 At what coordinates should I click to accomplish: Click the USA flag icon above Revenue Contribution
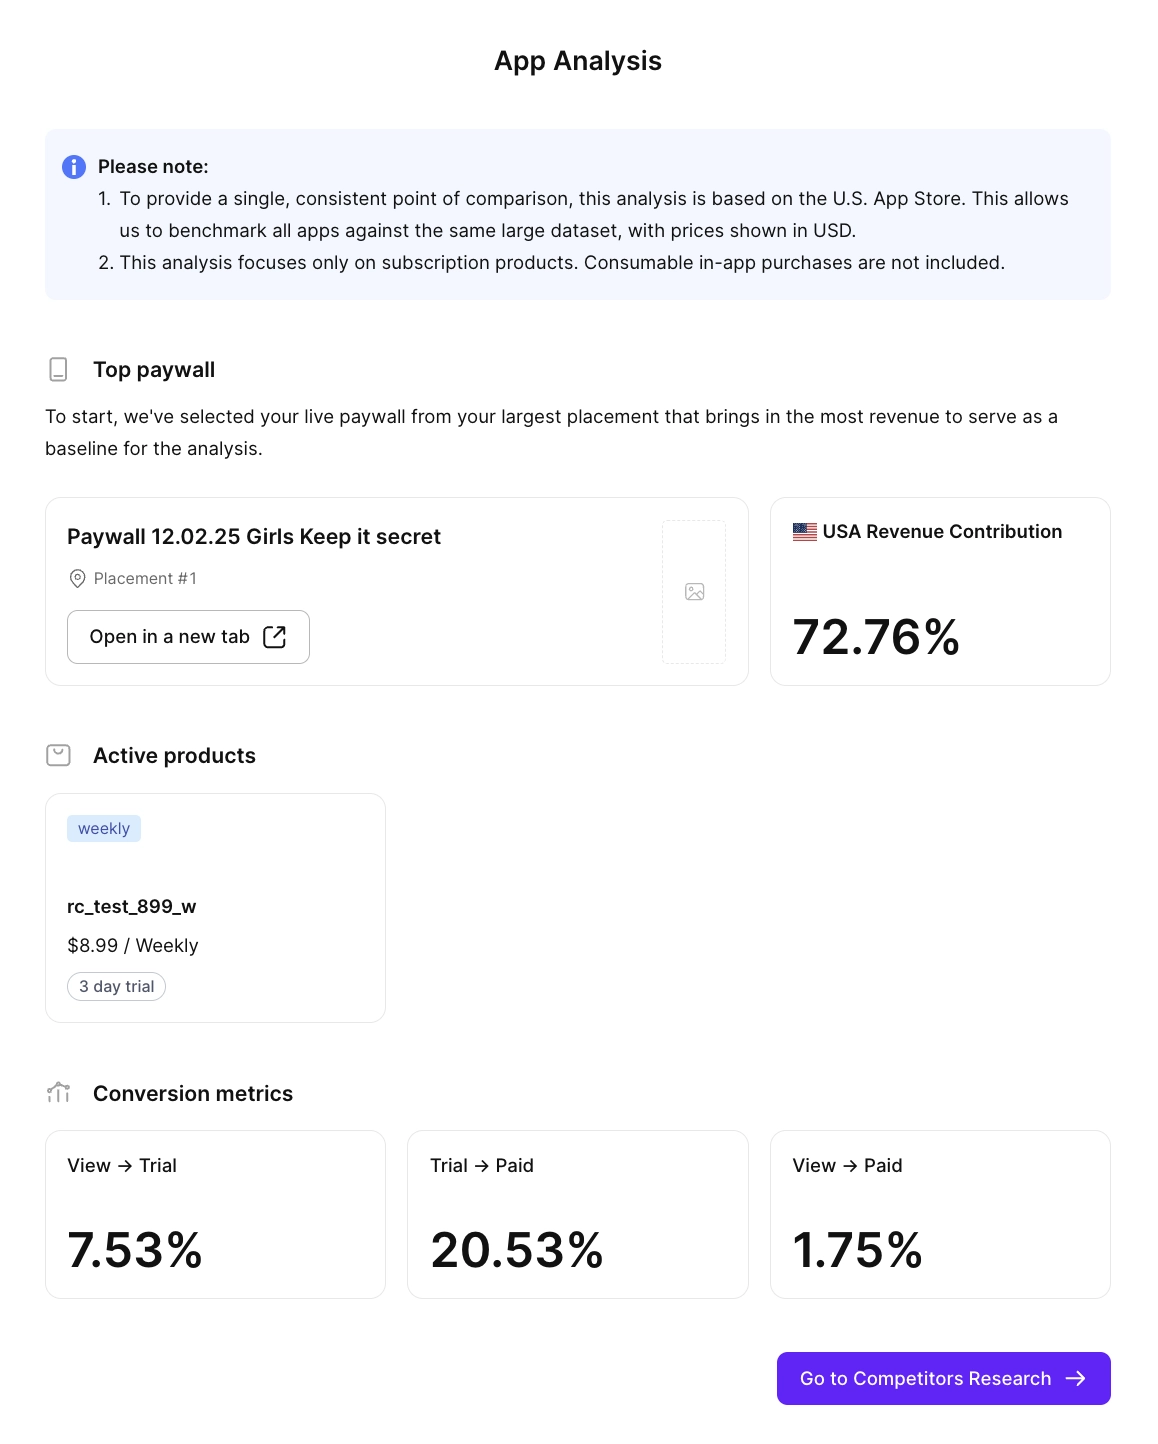[803, 531]
